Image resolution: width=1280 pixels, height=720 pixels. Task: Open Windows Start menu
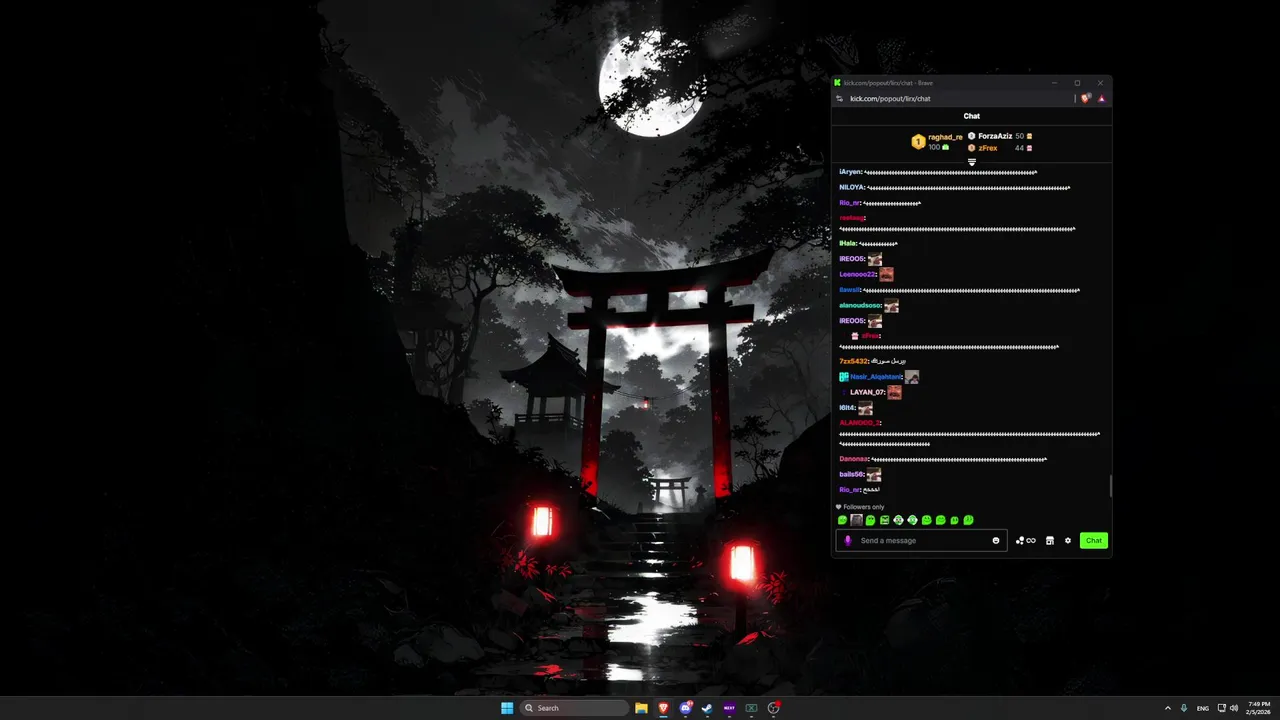tap(507, 708)
